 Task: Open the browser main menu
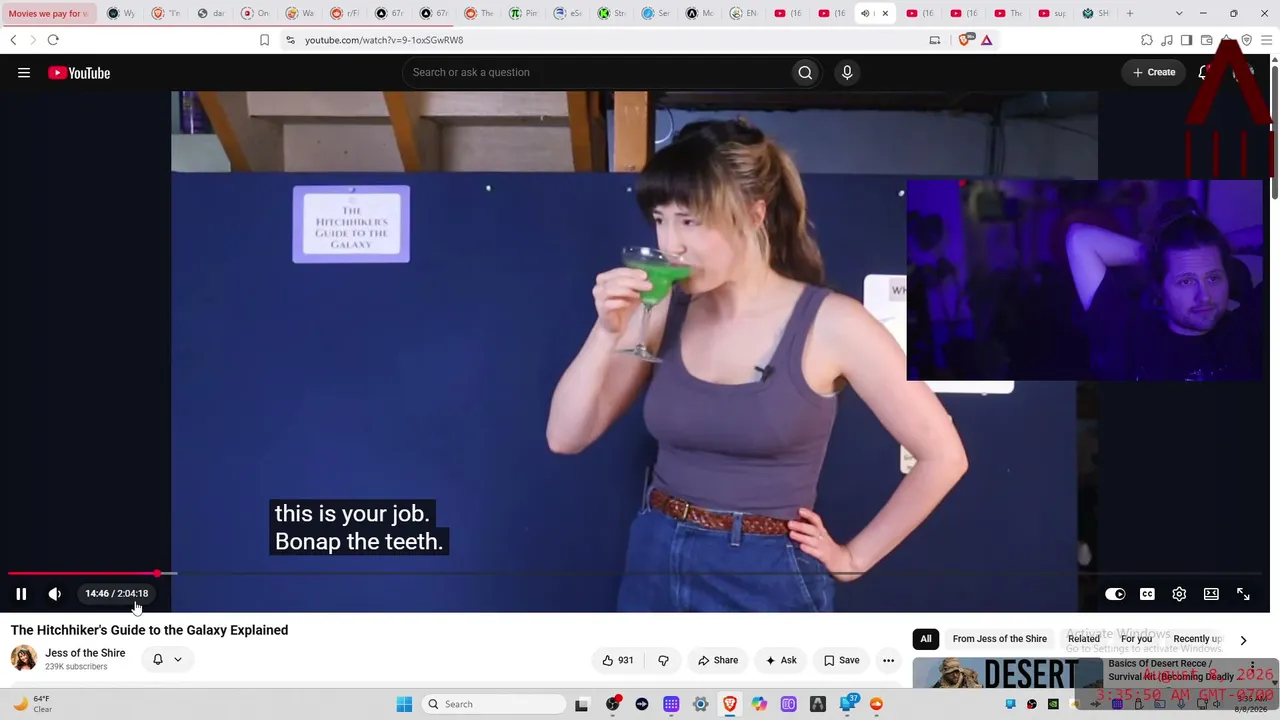coord(1267,40)
